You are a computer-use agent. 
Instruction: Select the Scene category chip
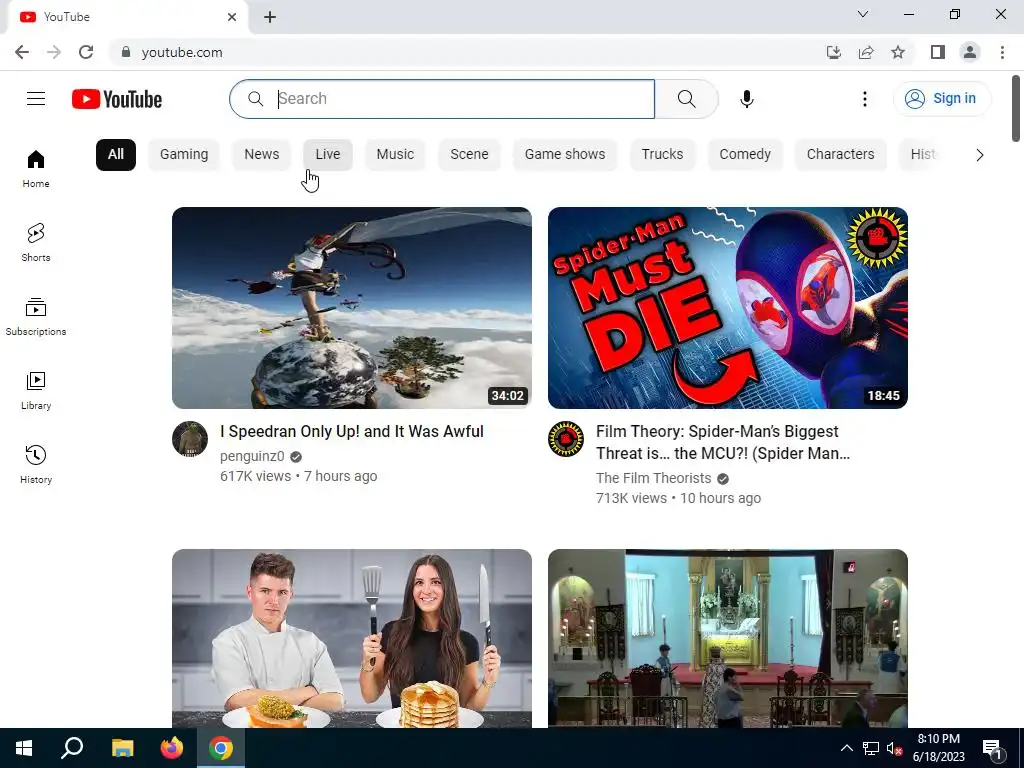pos(470,155)
